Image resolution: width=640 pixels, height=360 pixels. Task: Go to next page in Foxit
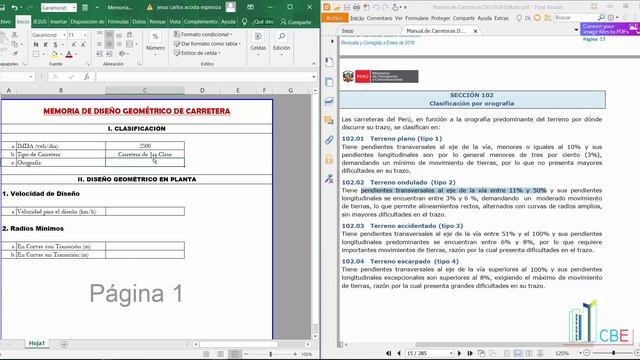click(x=460, y=353)
